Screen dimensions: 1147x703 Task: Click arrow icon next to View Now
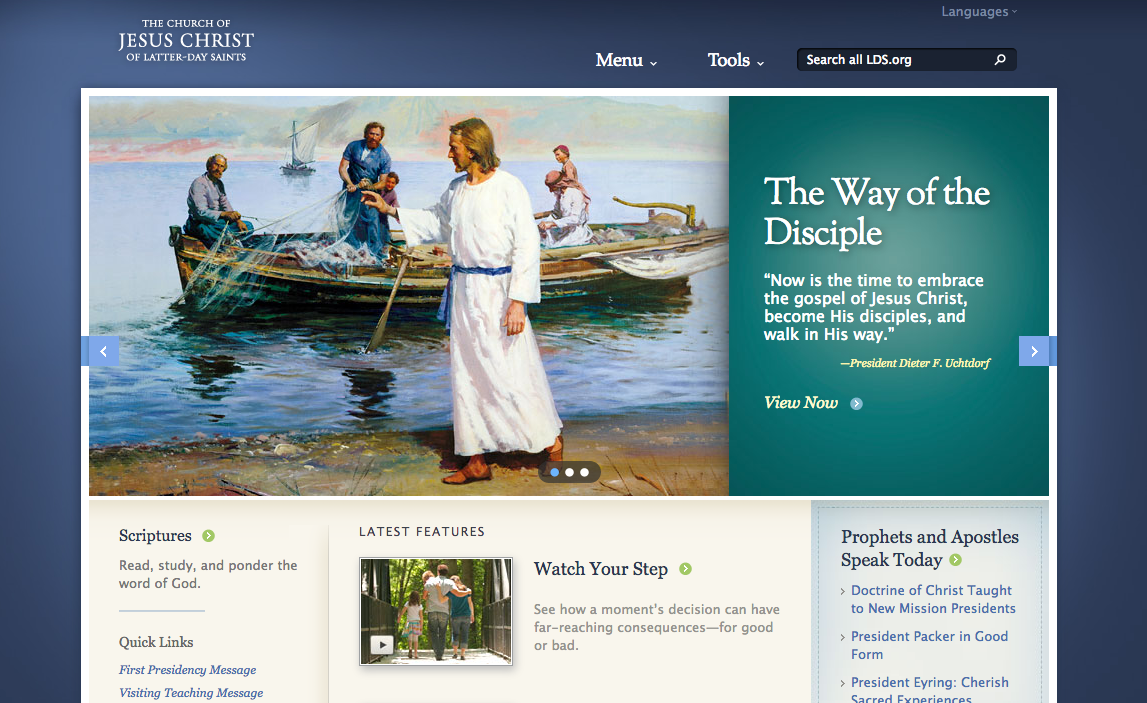coord(857,404)
